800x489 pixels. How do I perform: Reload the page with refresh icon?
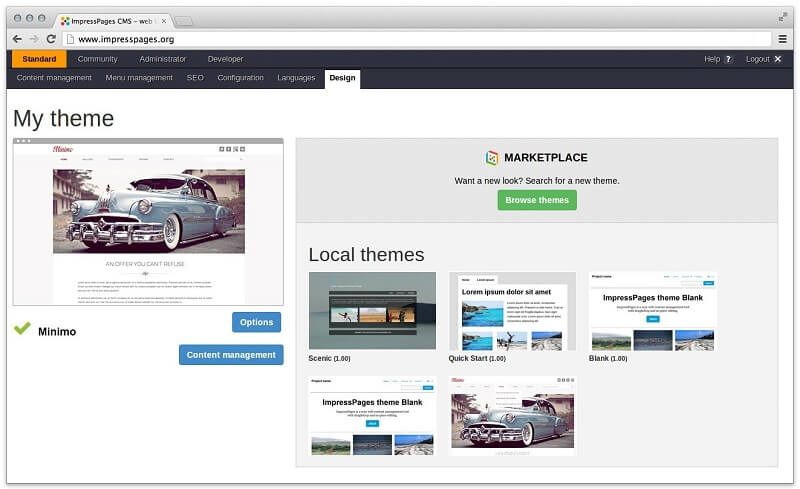pos(51,39)
